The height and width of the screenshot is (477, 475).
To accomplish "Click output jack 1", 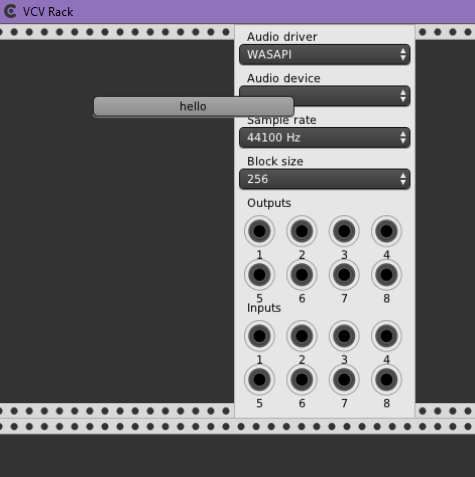I will pyautogui.click(x=259, y=231).
